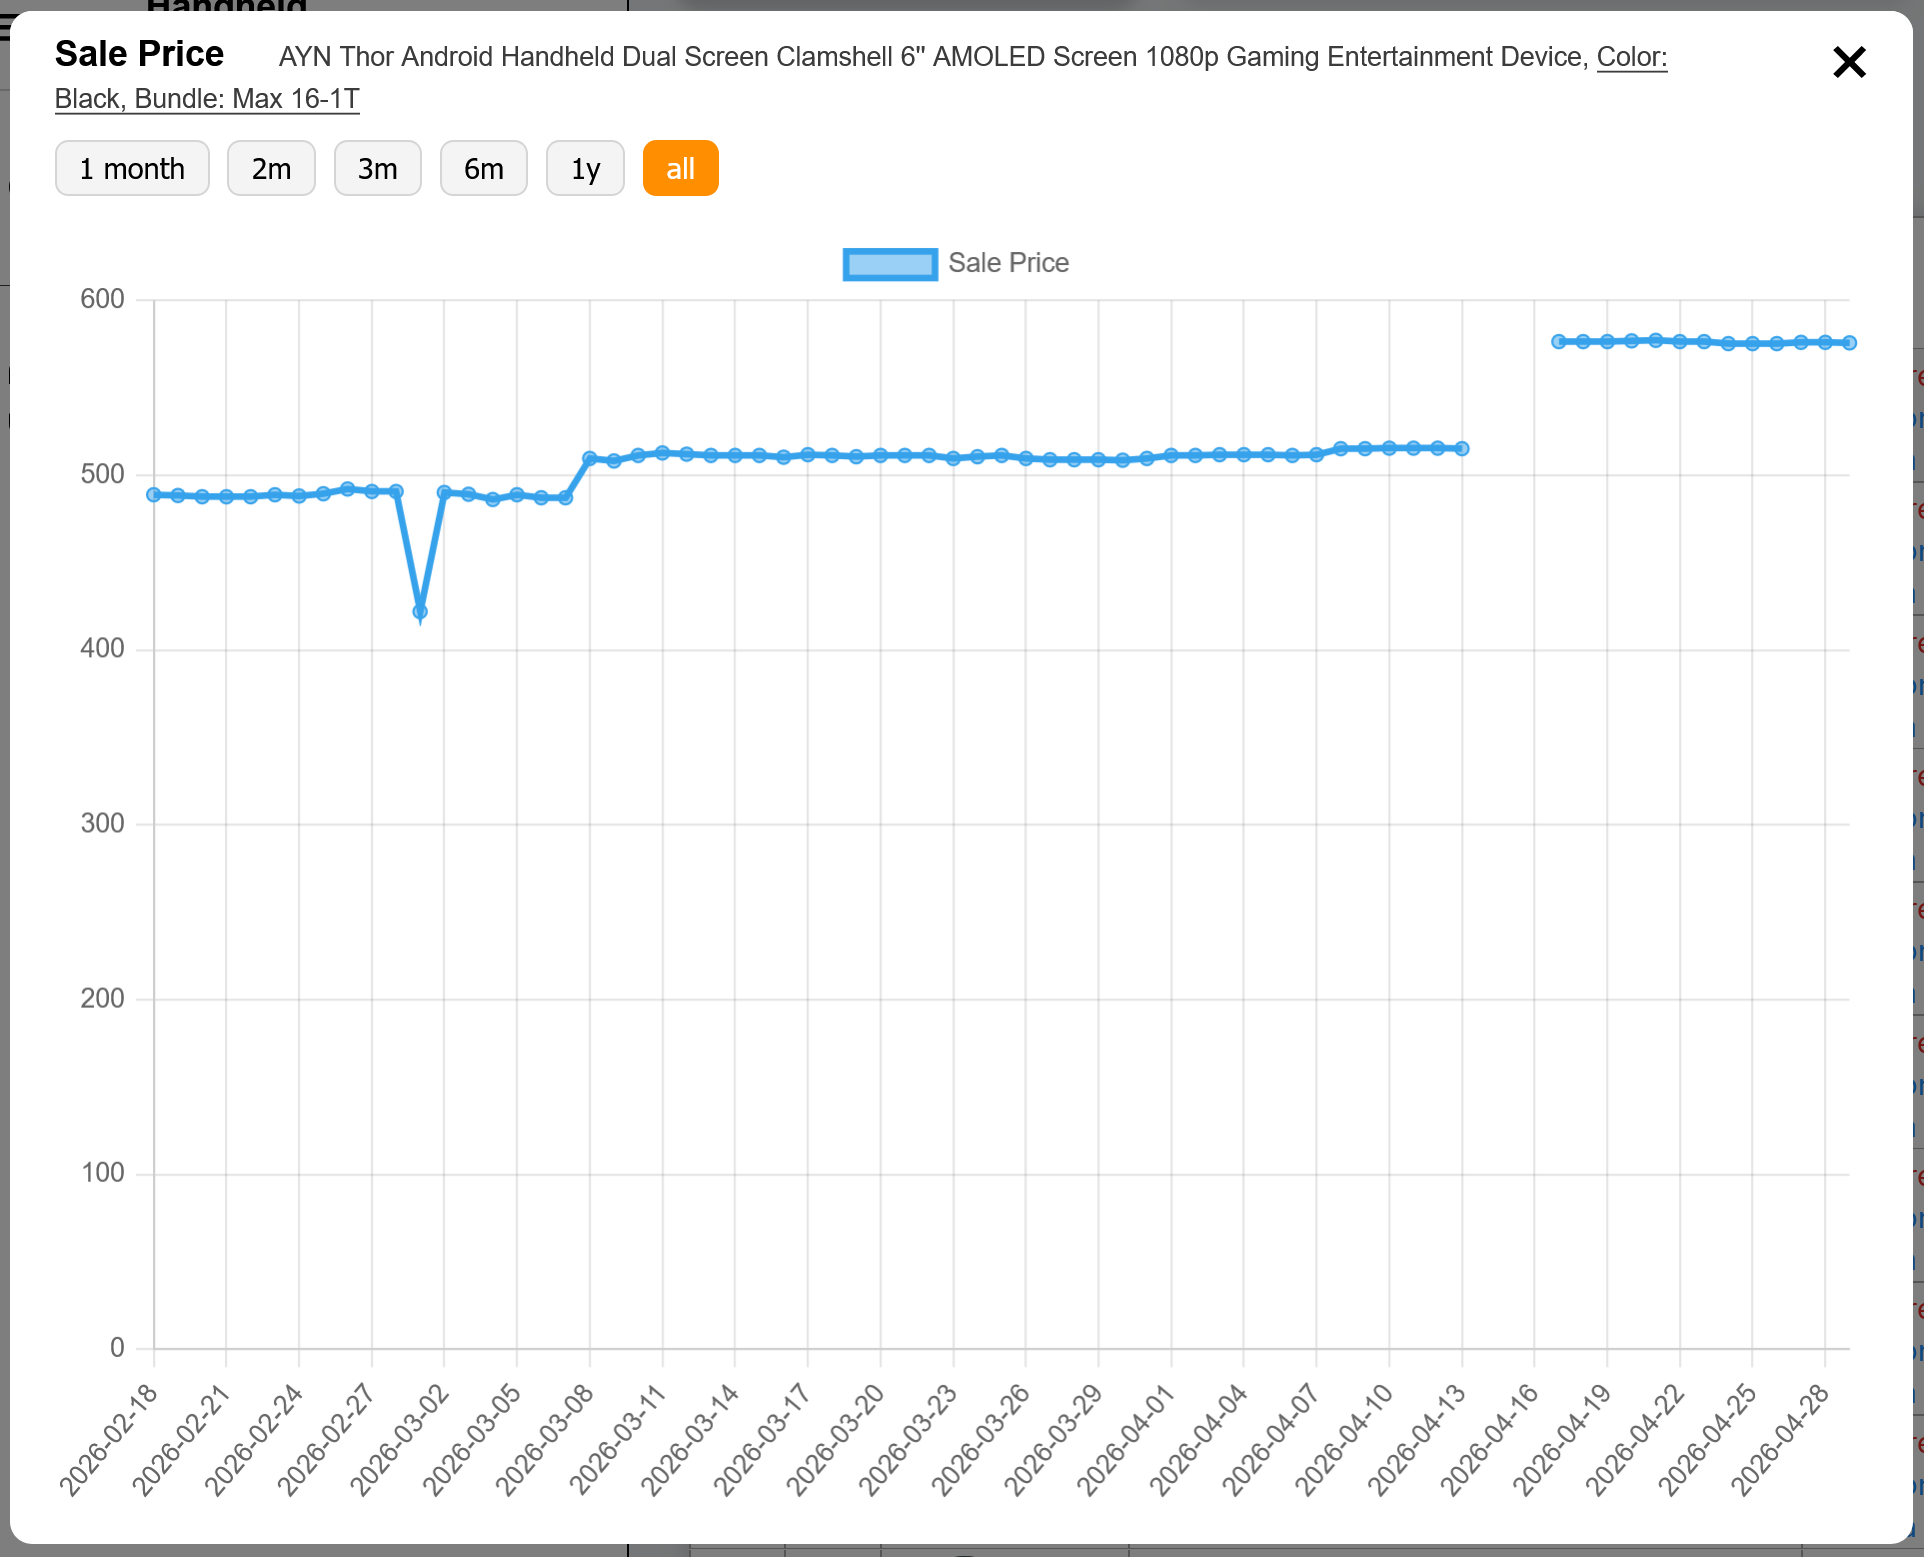
Task: Click the '2026-03-20' axis label
Action: coord(835,1440)
